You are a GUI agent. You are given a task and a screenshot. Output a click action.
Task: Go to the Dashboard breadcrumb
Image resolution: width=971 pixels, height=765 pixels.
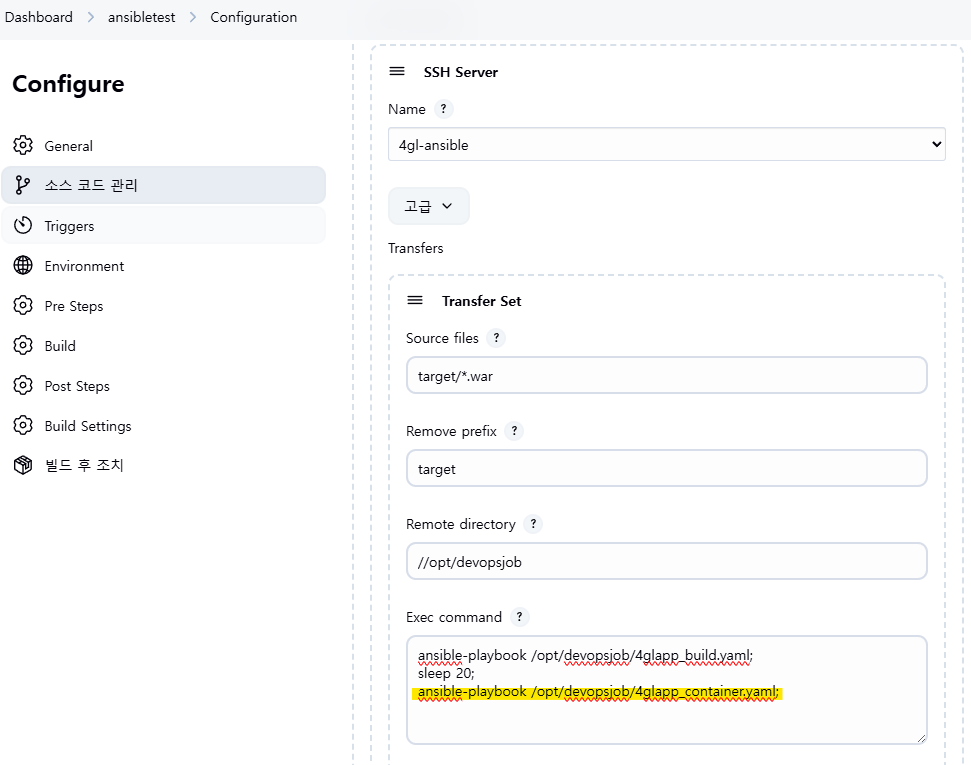pos(39,17)
